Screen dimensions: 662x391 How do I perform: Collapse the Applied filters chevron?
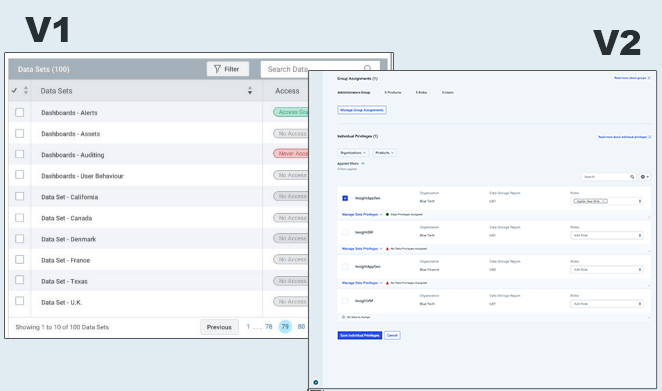(x=363, y=163)
